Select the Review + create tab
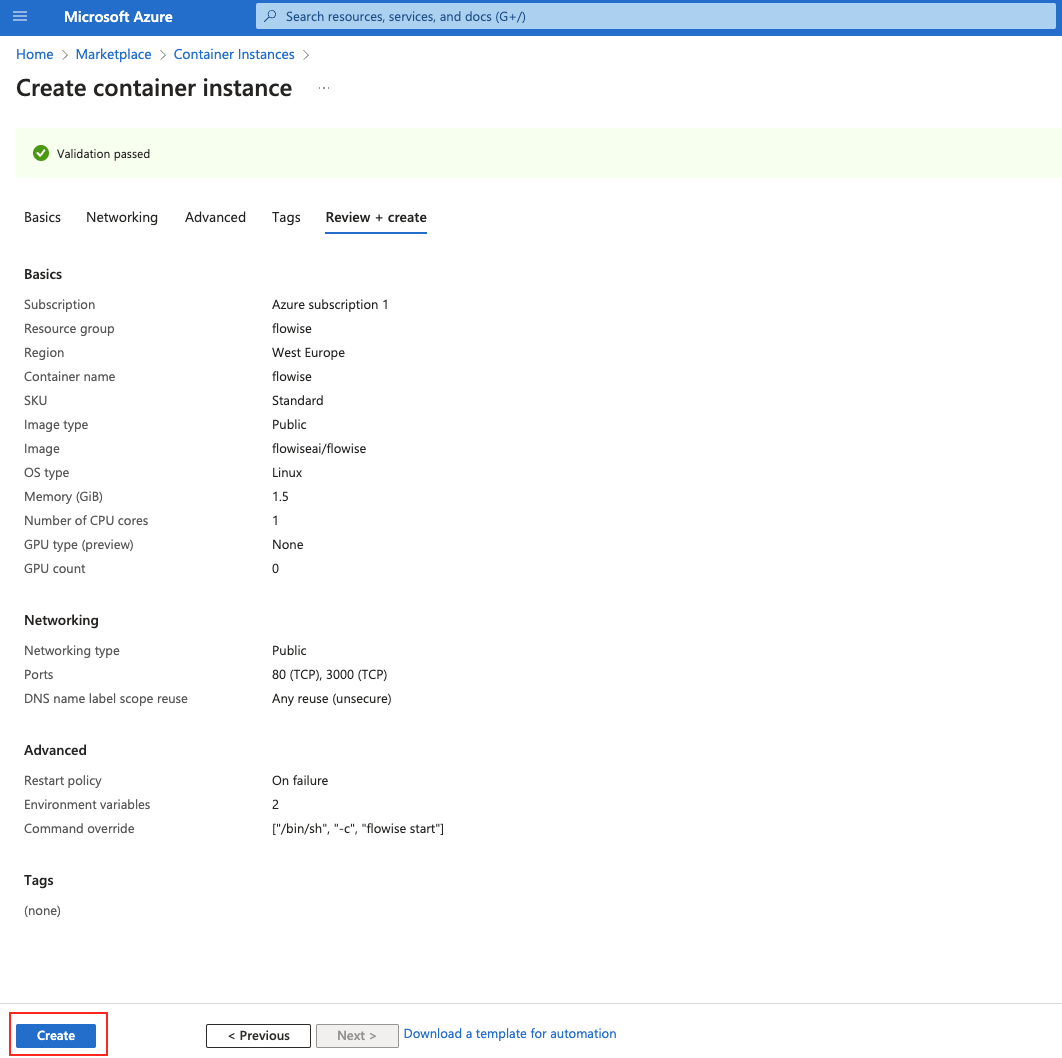 (x=376, y=217)
